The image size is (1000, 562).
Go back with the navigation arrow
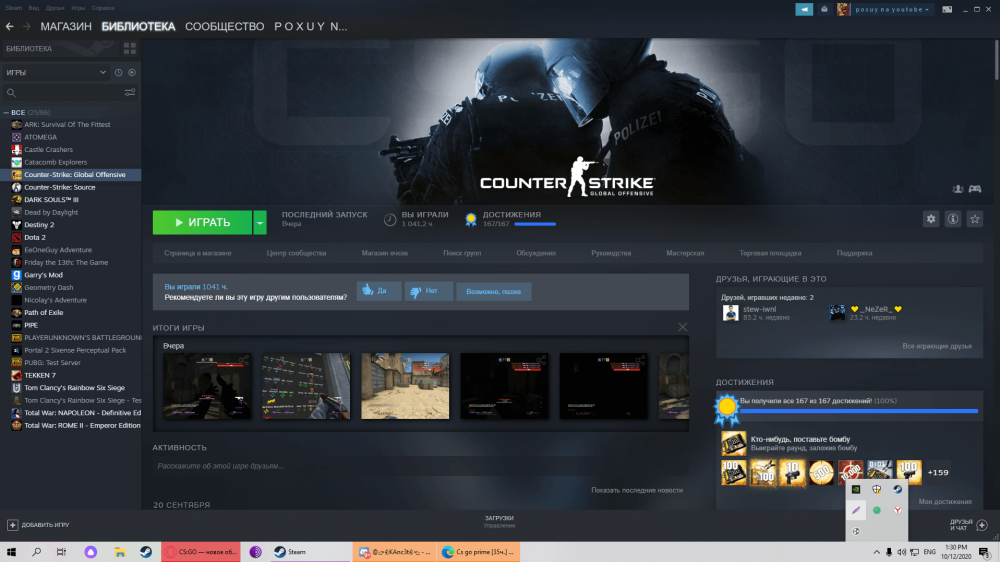click(10, 26)
